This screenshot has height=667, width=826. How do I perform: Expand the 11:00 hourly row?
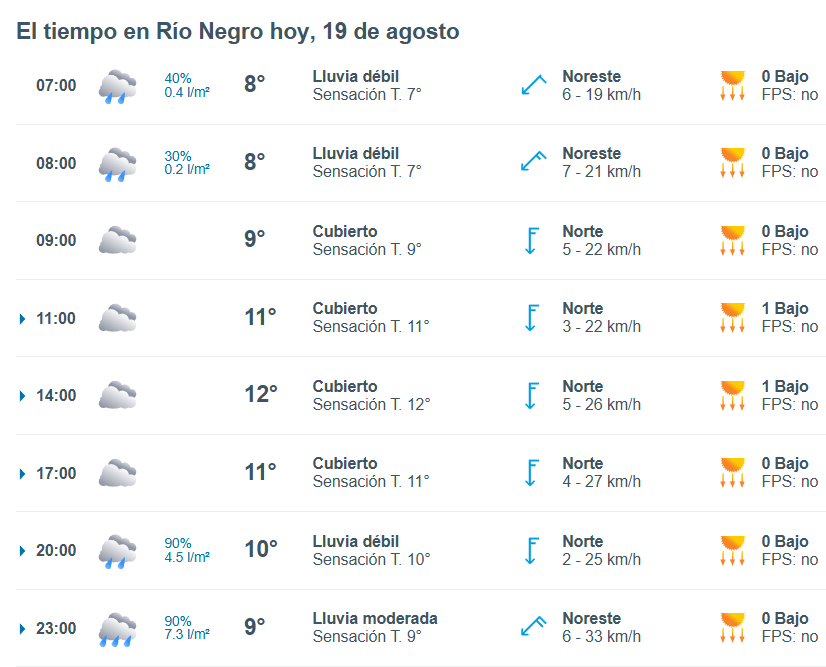(22, 319)
